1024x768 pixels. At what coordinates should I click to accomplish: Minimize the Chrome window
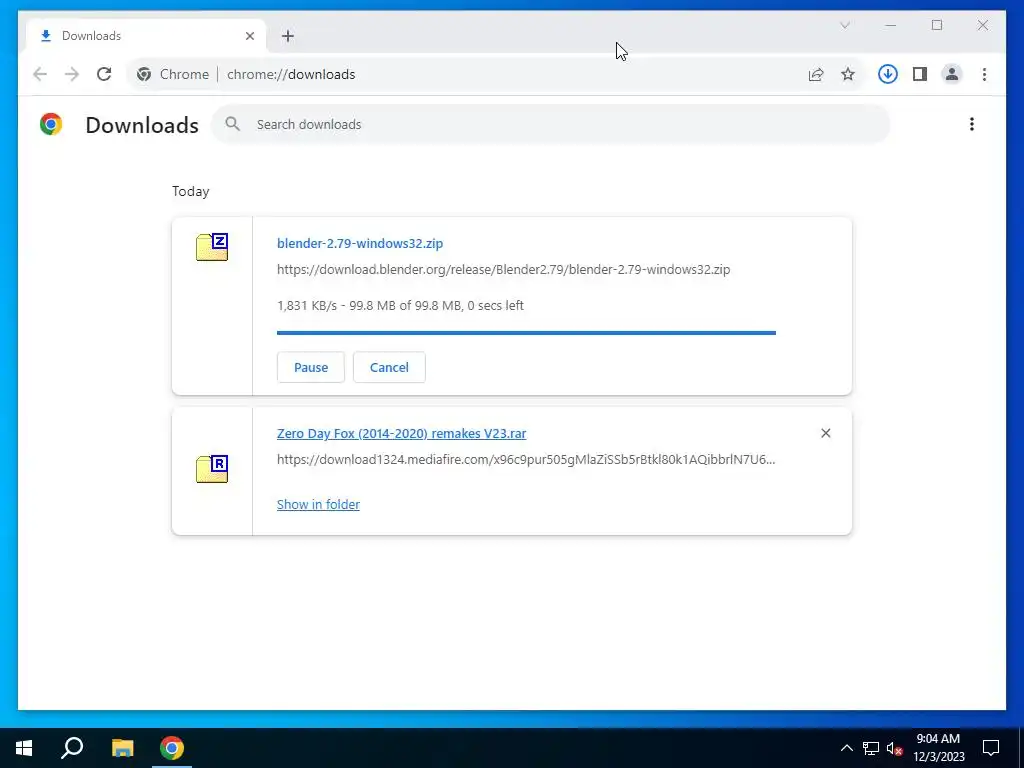[x=891, y=25]
